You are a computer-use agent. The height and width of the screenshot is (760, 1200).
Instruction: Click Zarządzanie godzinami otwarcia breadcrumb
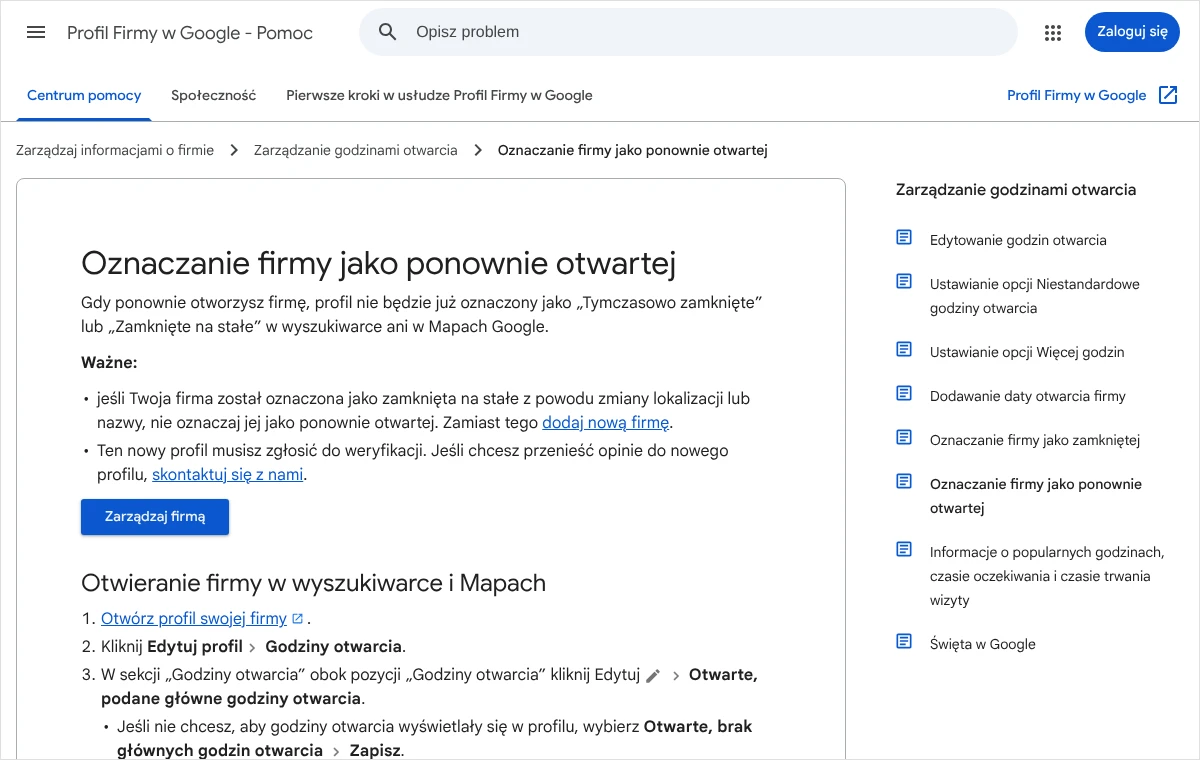click(355, 150)
